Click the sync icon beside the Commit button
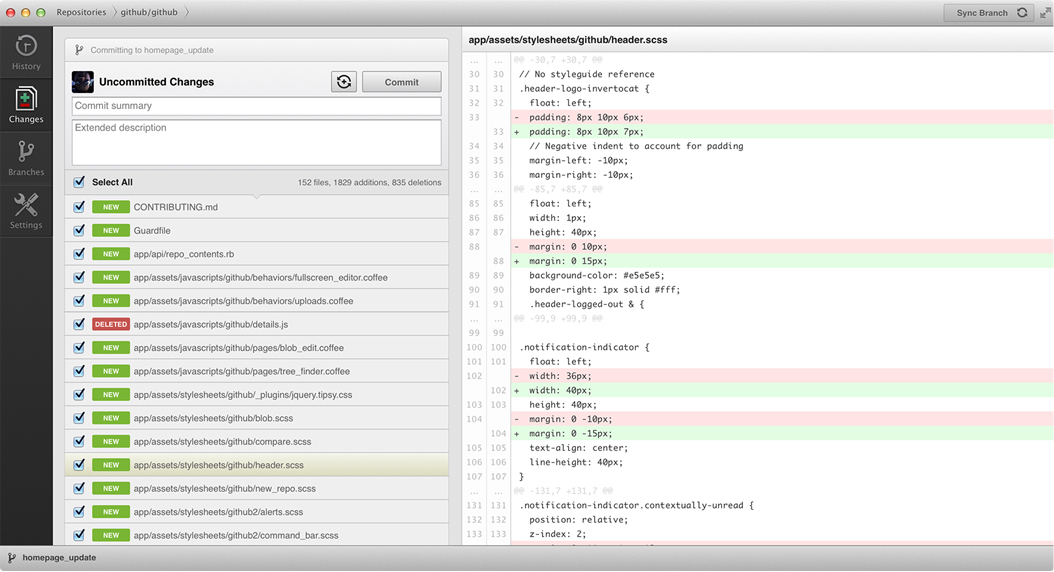This screenshot has height=572, width=1054. point(344,82)
